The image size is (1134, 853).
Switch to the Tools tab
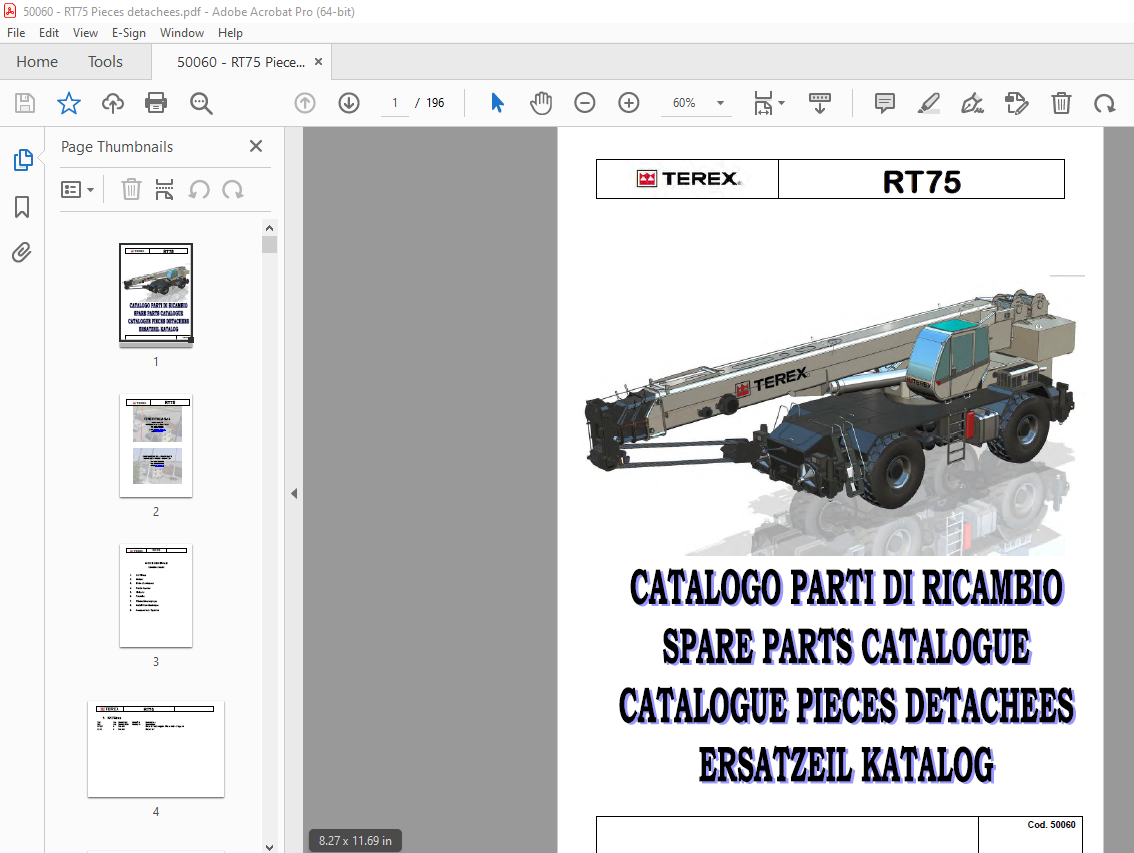point(106,62)
